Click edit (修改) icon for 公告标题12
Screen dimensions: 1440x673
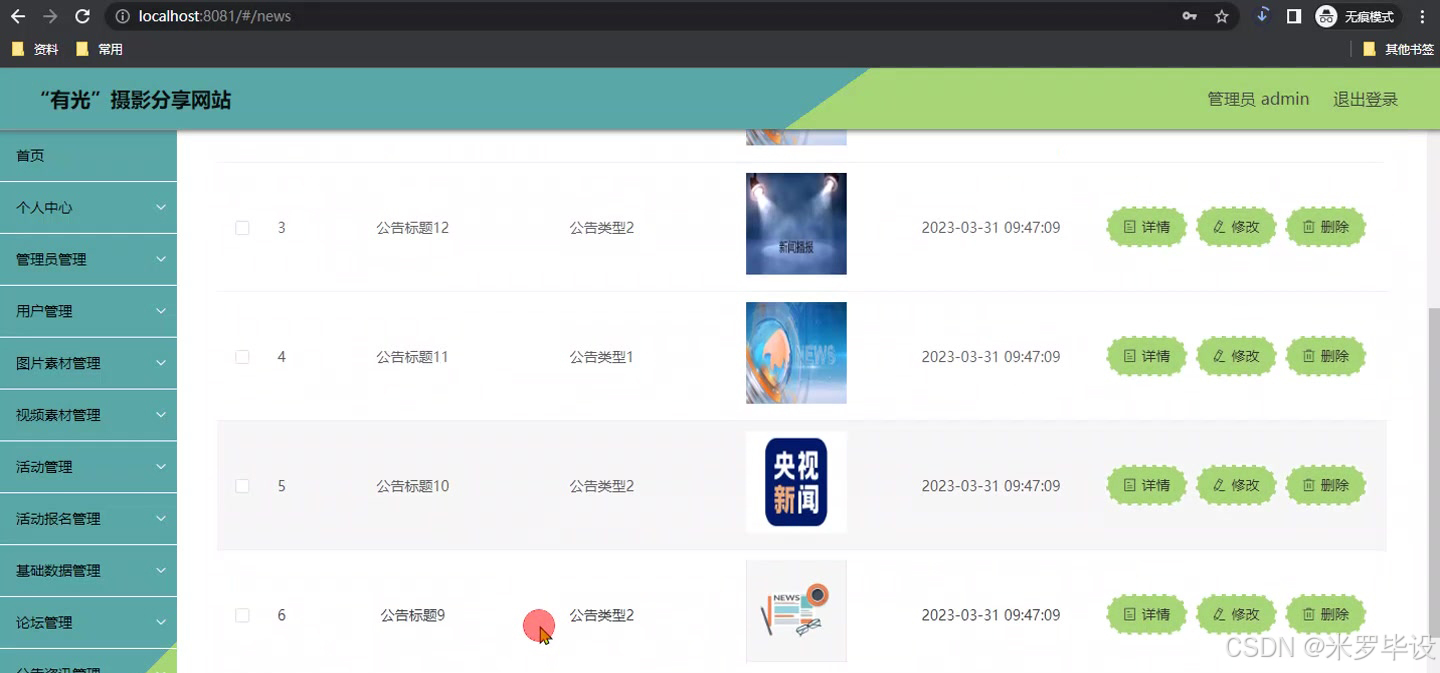tap(1236, 227)
